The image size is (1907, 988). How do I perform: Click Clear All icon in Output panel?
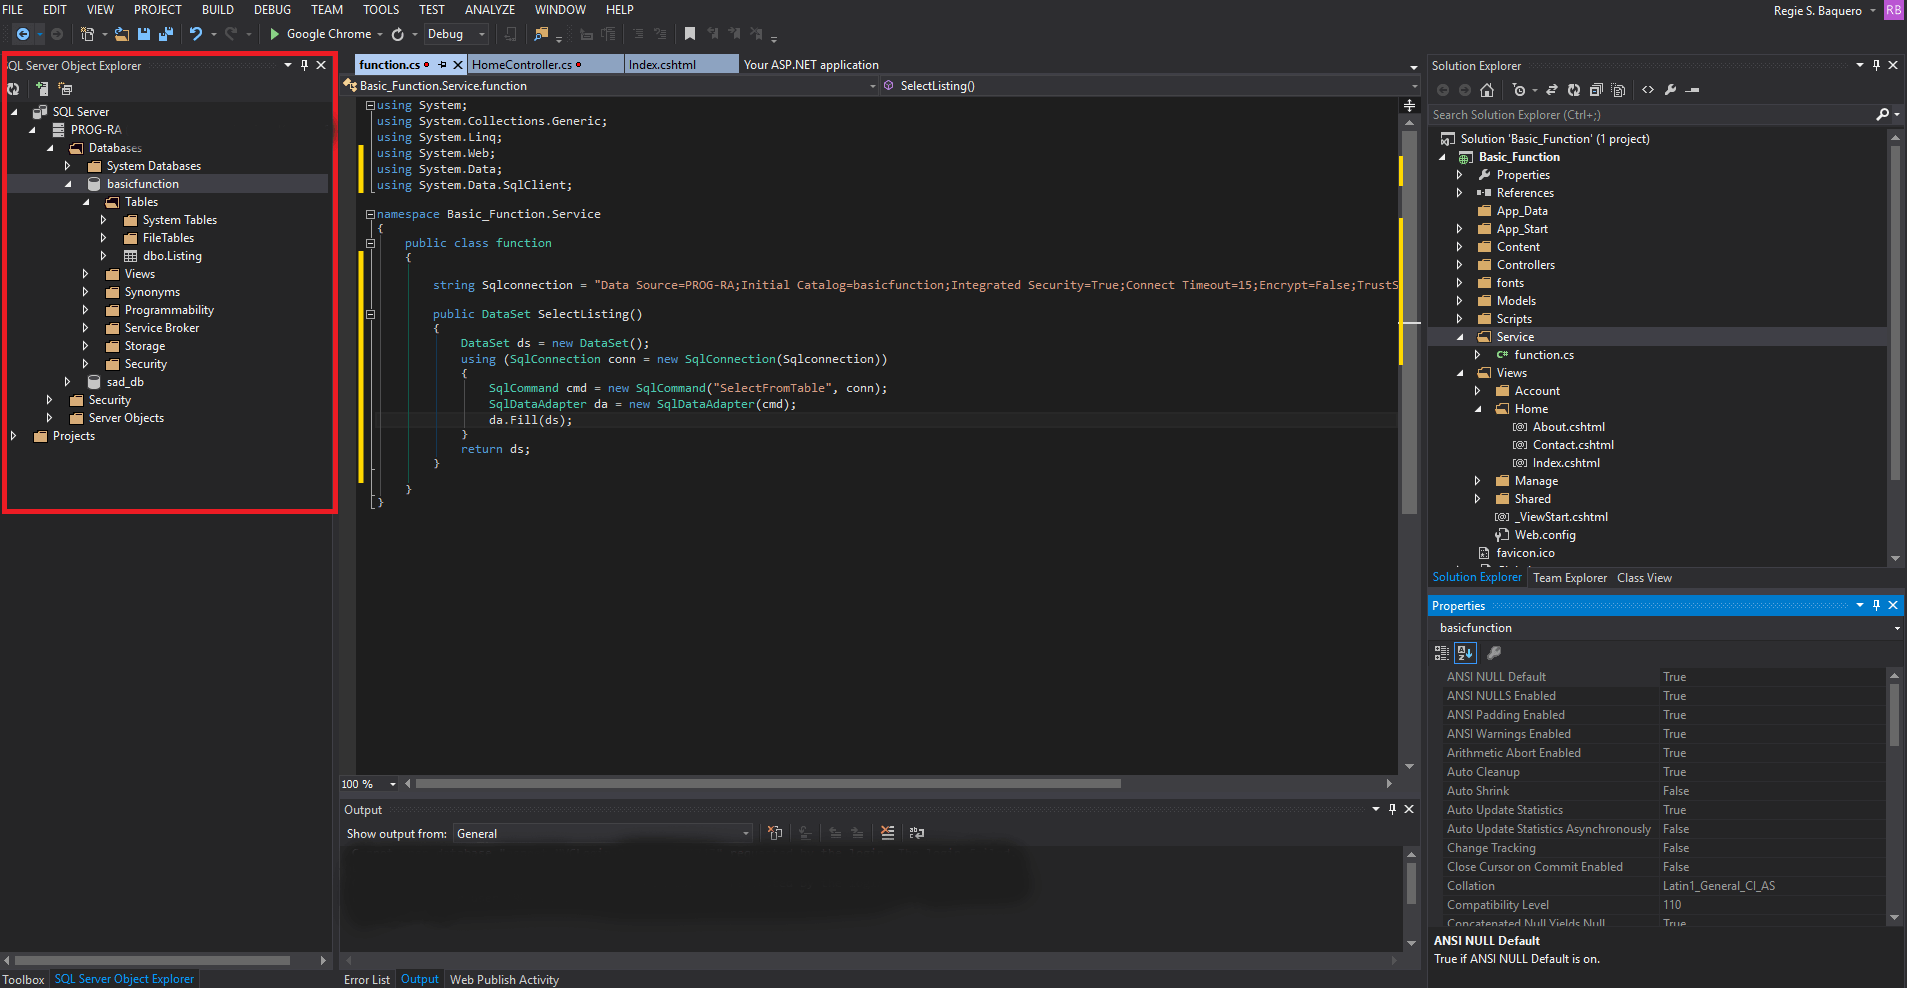point(887,833)
